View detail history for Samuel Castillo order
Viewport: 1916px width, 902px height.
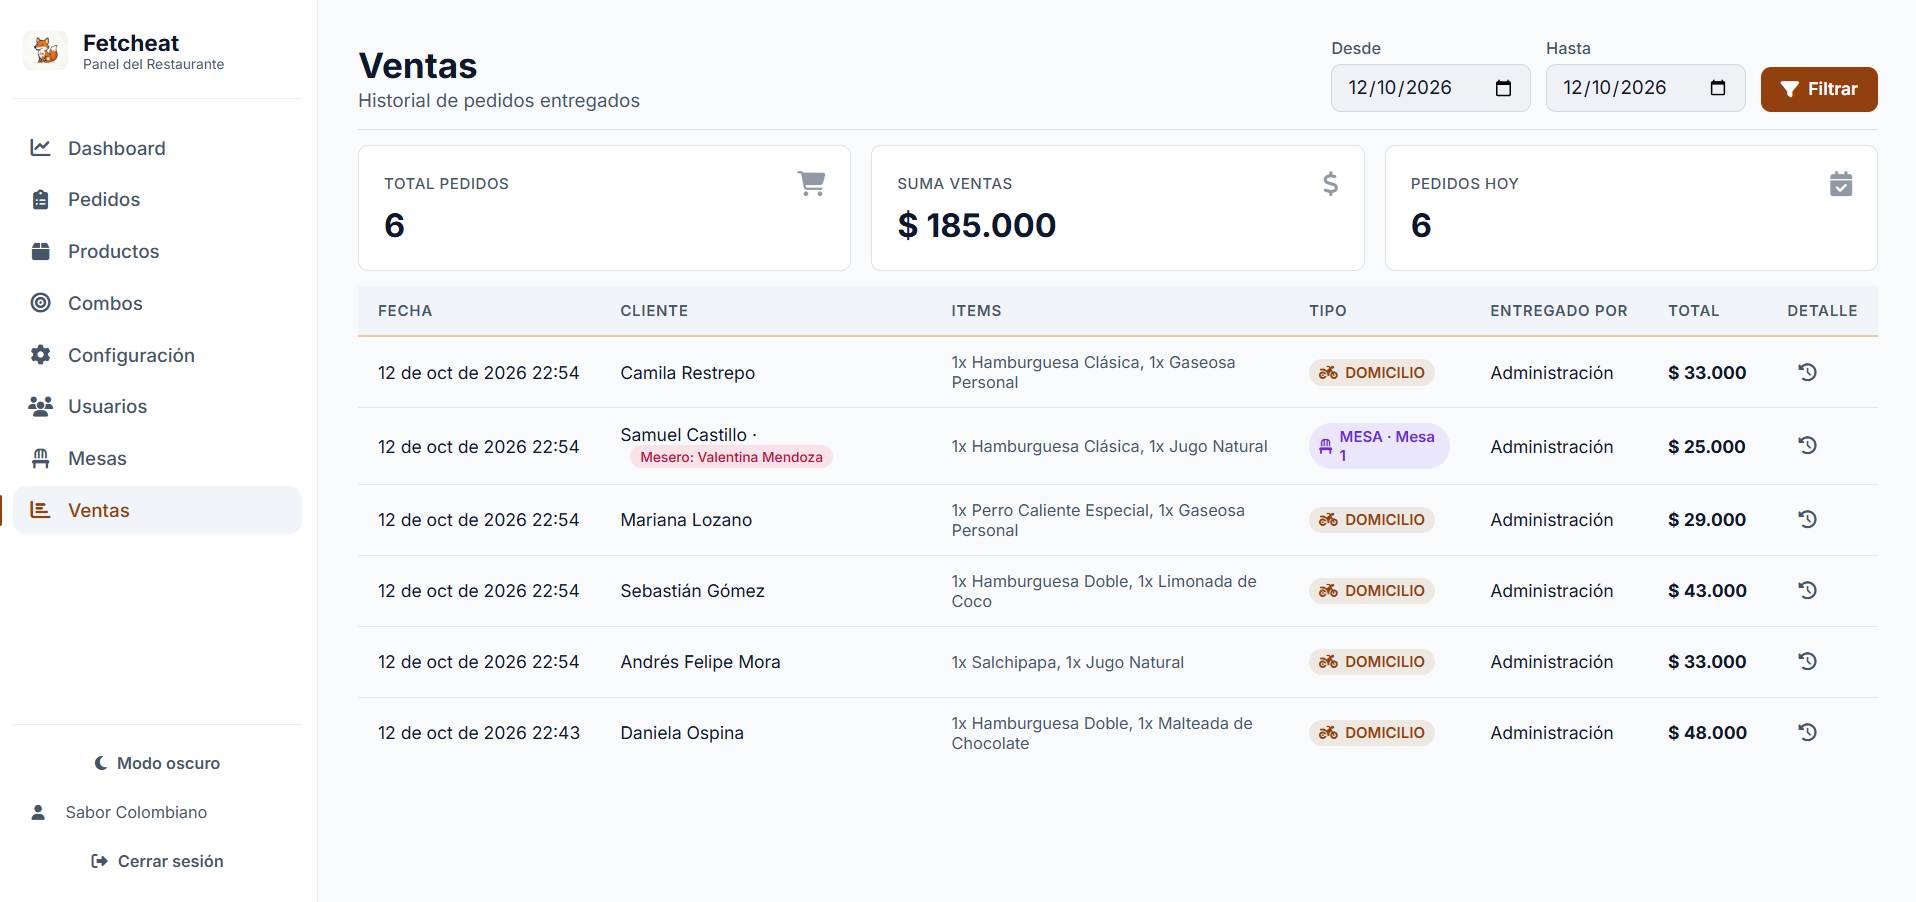(x=1807, y=446)
